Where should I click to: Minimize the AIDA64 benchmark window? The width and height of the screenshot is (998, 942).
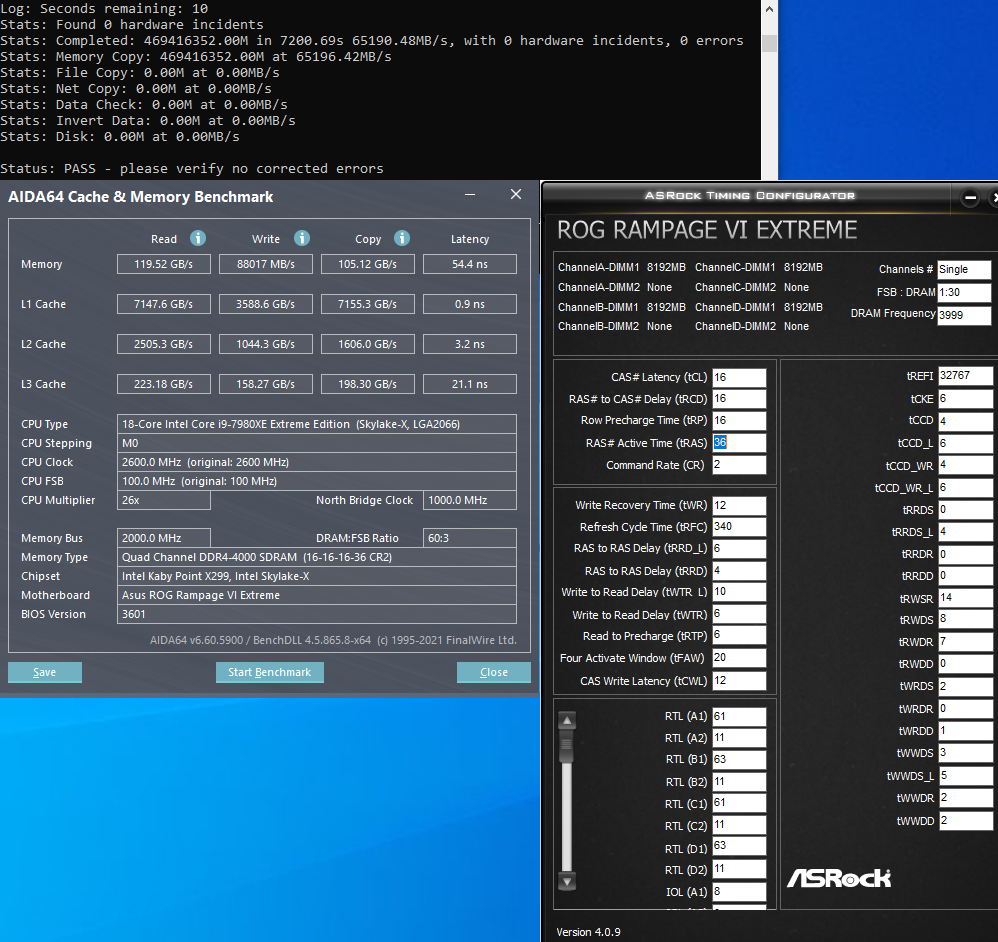[x=470, y=194]
